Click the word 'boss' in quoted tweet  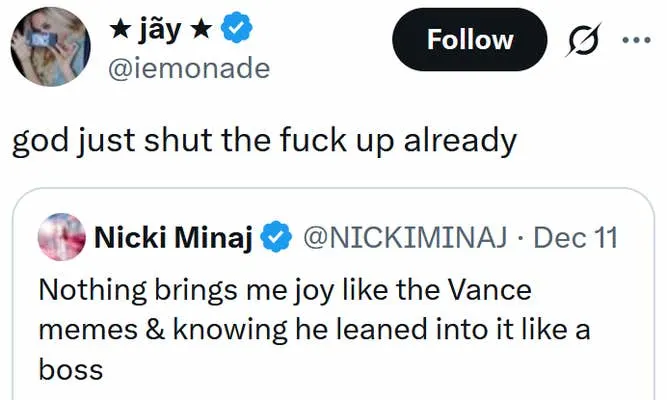pyautogui.click(x=71, y=370)
